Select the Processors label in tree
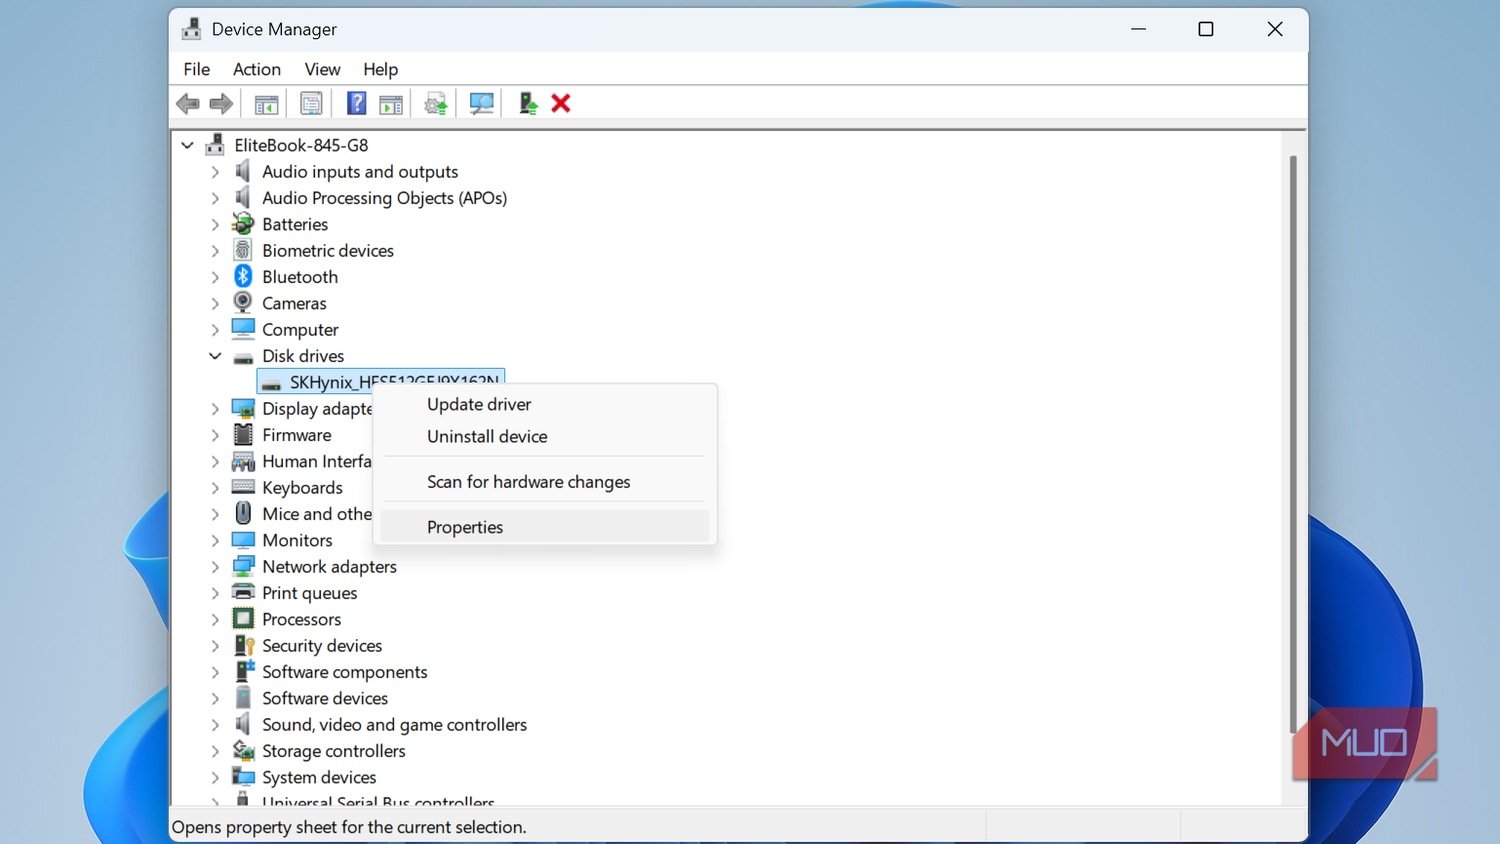 click(x=301, y=619)
